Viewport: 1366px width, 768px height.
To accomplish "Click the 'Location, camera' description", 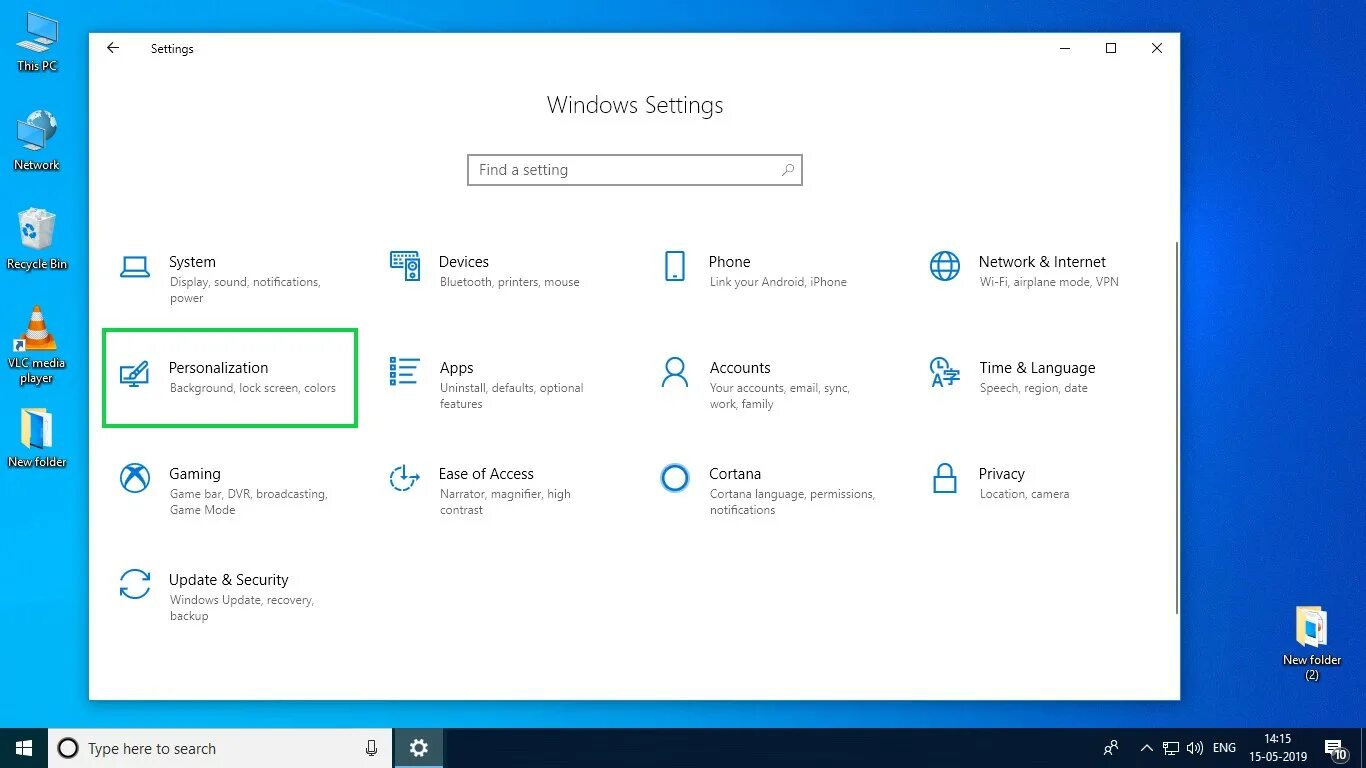I will point(1024,494).
